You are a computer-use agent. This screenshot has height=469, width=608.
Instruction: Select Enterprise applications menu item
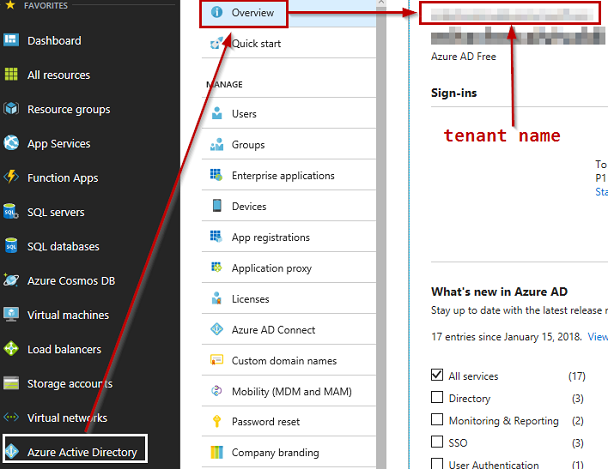tap(289, 175)
